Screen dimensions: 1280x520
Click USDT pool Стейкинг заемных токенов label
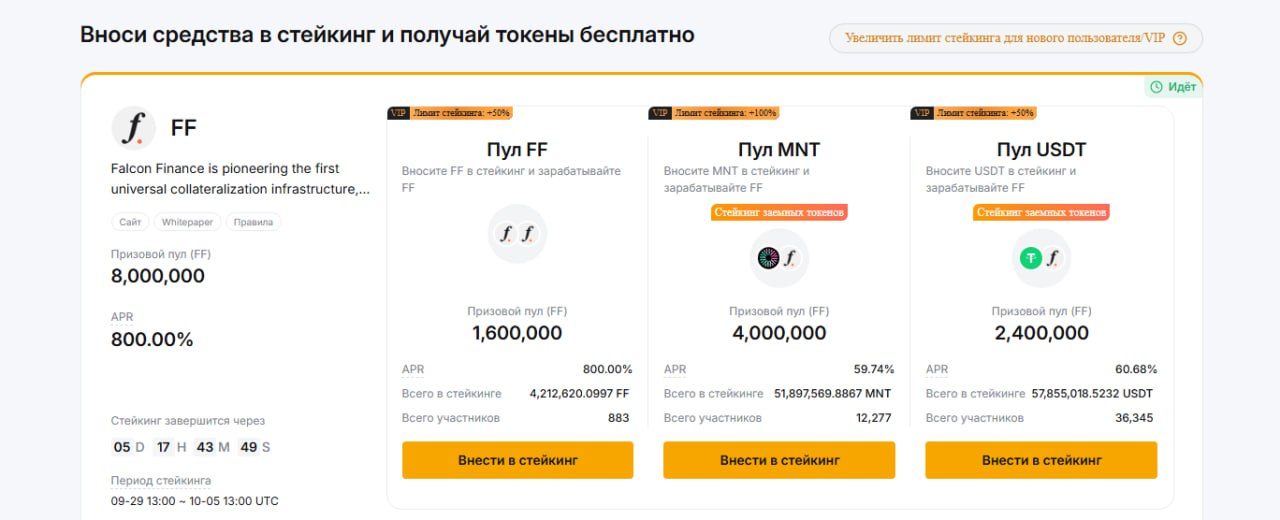point(1041,212)
